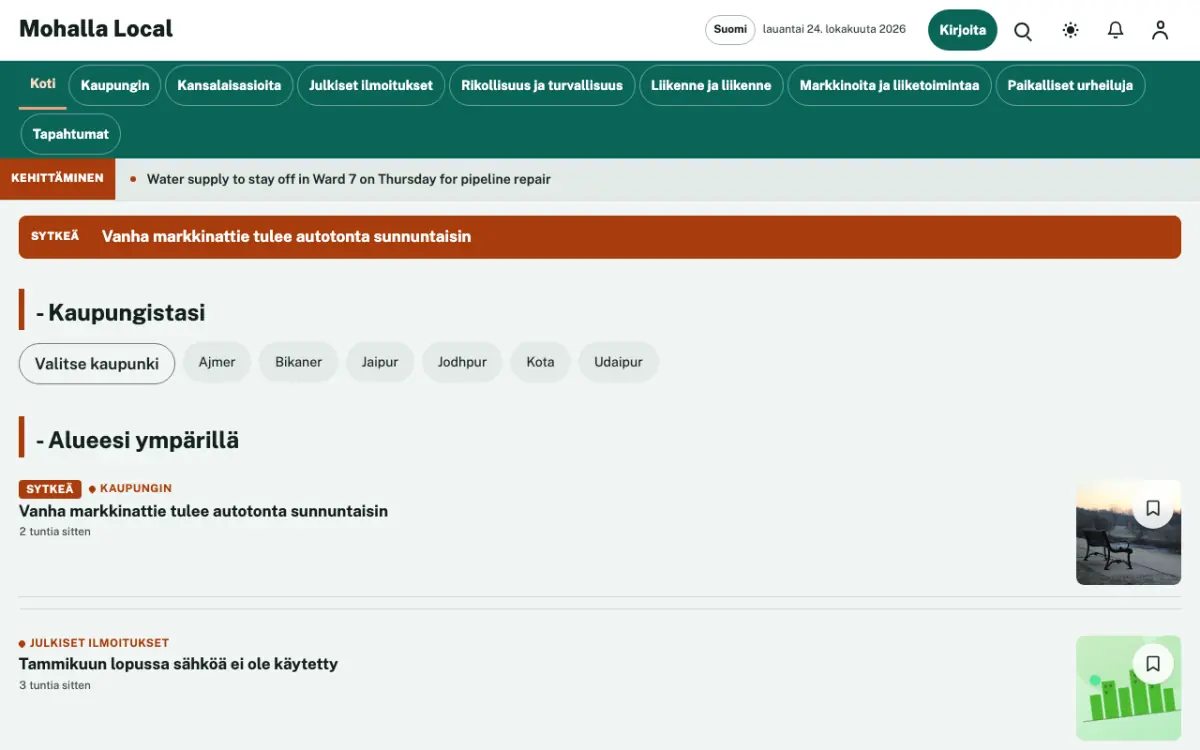Open the orange breaking banner about Vanha markkinattie
The width and height of the screenshot is (1200, 750).
click(600, 237)
